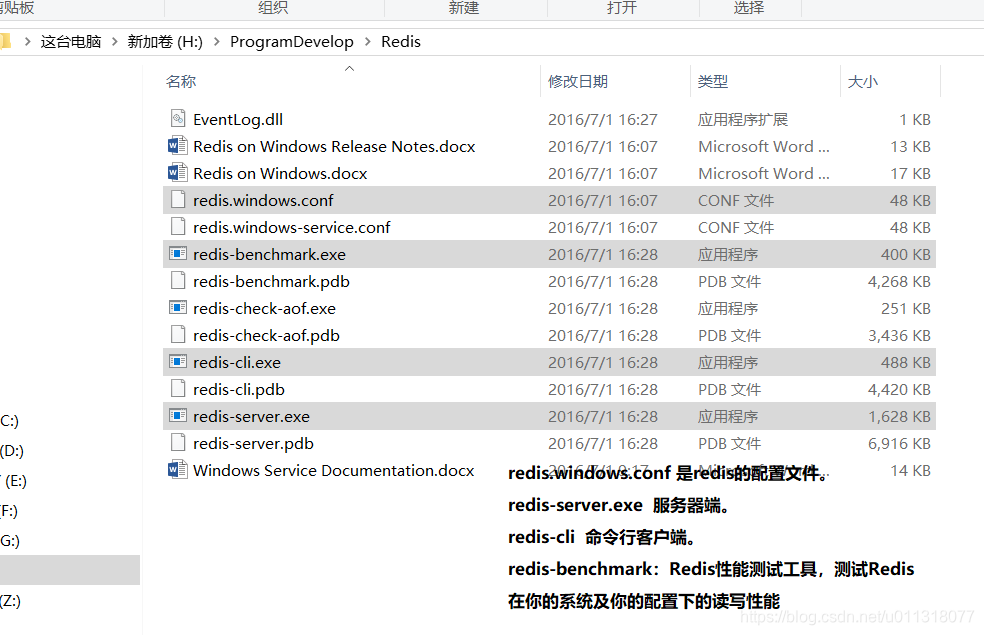This screenshot has width=984, height=635.
Task: Click the 应用程序扩展 type of EventLog.dll
Action: tap(743, 119)
